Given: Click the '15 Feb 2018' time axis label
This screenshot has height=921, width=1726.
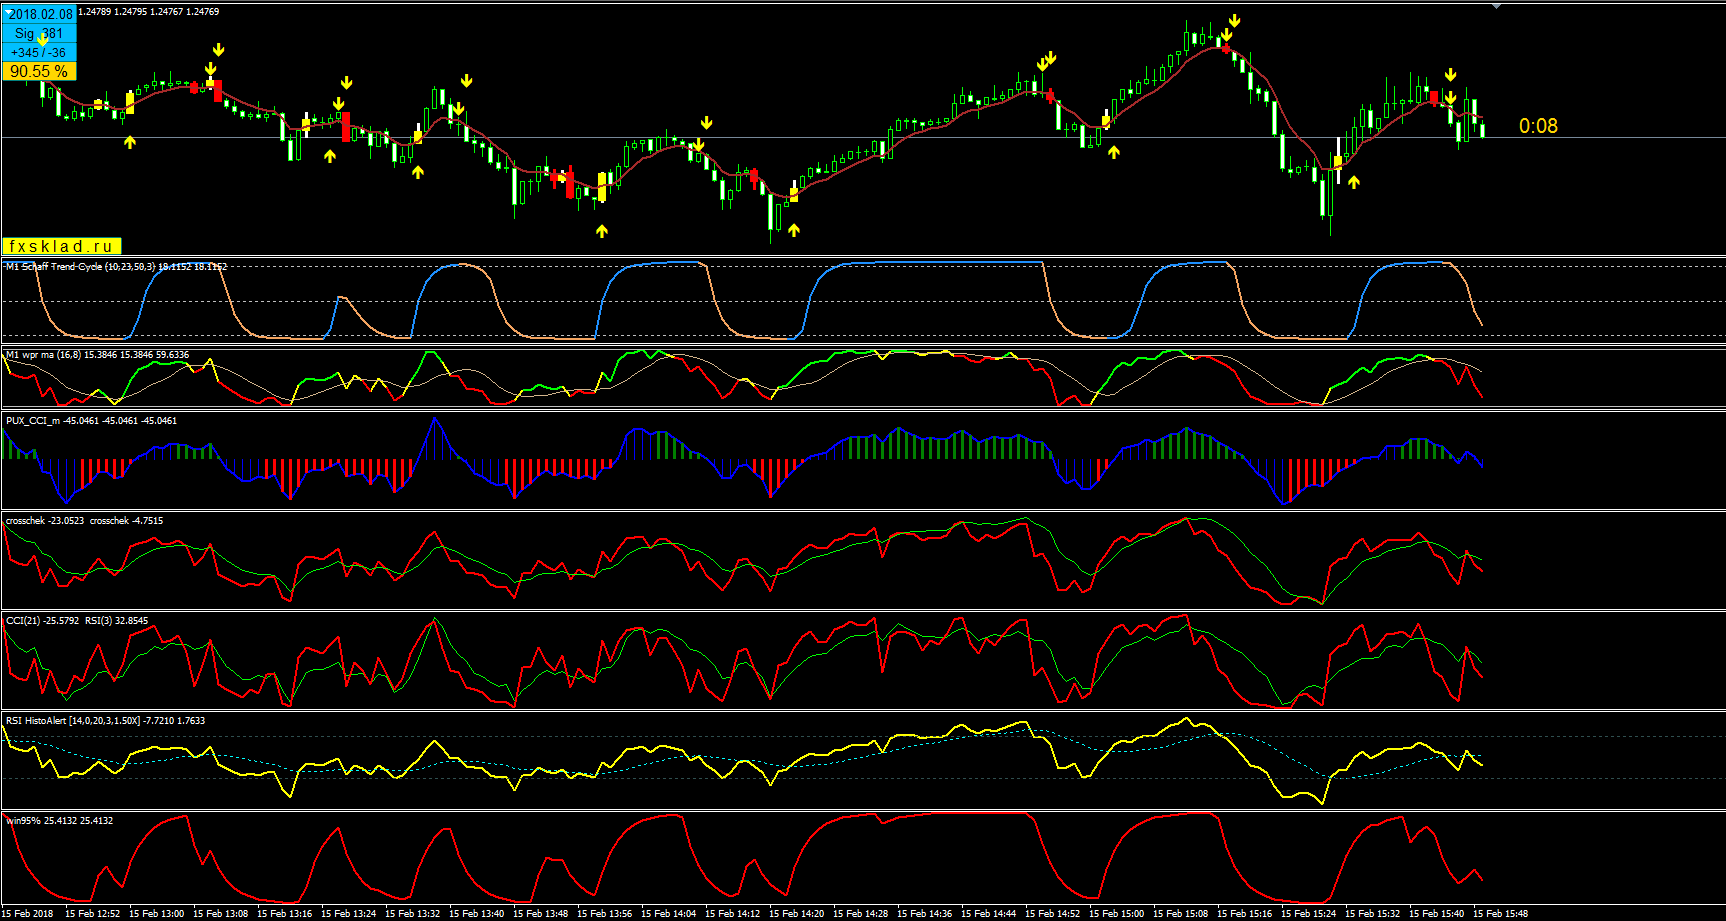Looking at the screenshot, I should coord(29,914).
